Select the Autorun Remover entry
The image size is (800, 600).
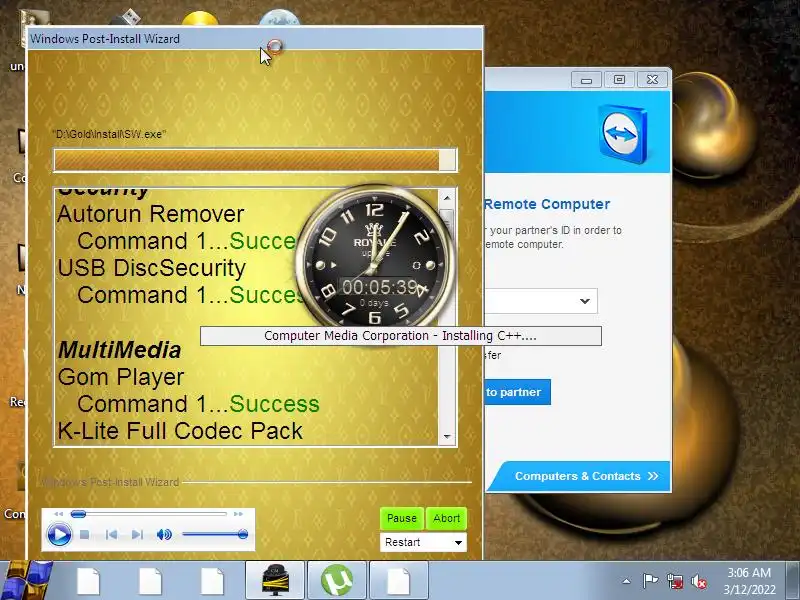(151, 214)
